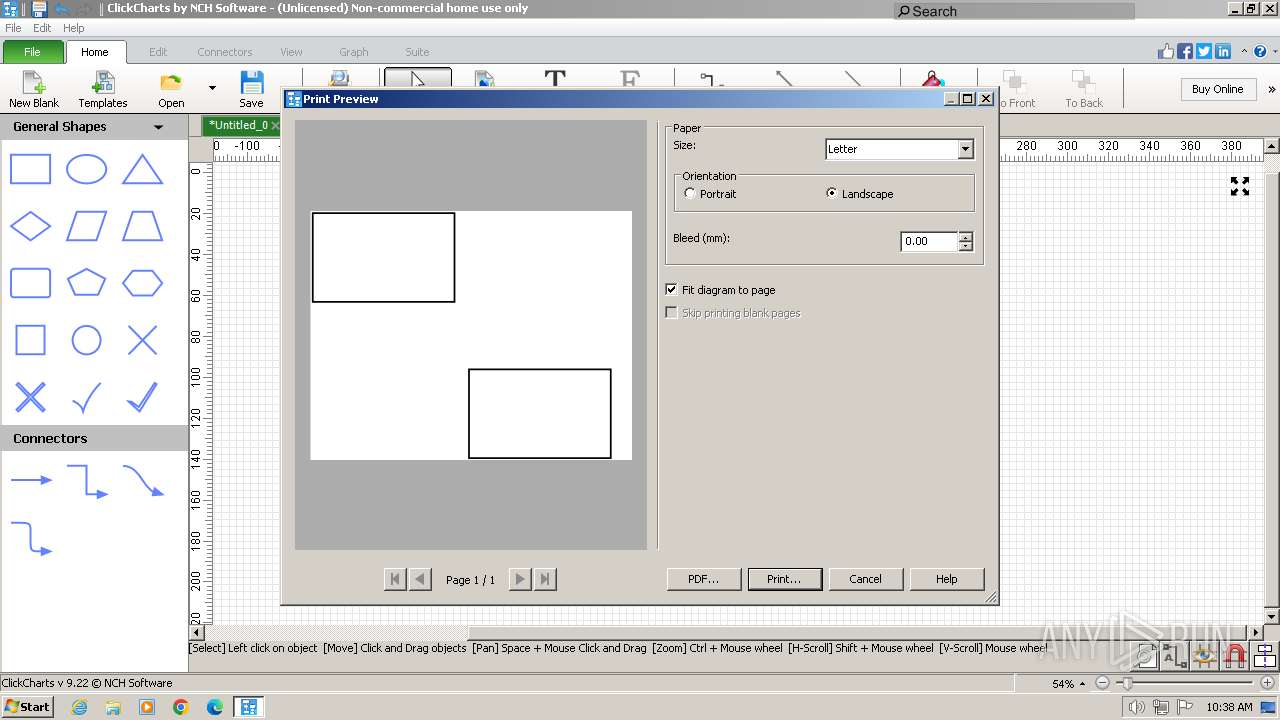This screenshot has width=1280, height=720.
Task: Choose the curved arrow connector
Action: [x=143, y=481]
